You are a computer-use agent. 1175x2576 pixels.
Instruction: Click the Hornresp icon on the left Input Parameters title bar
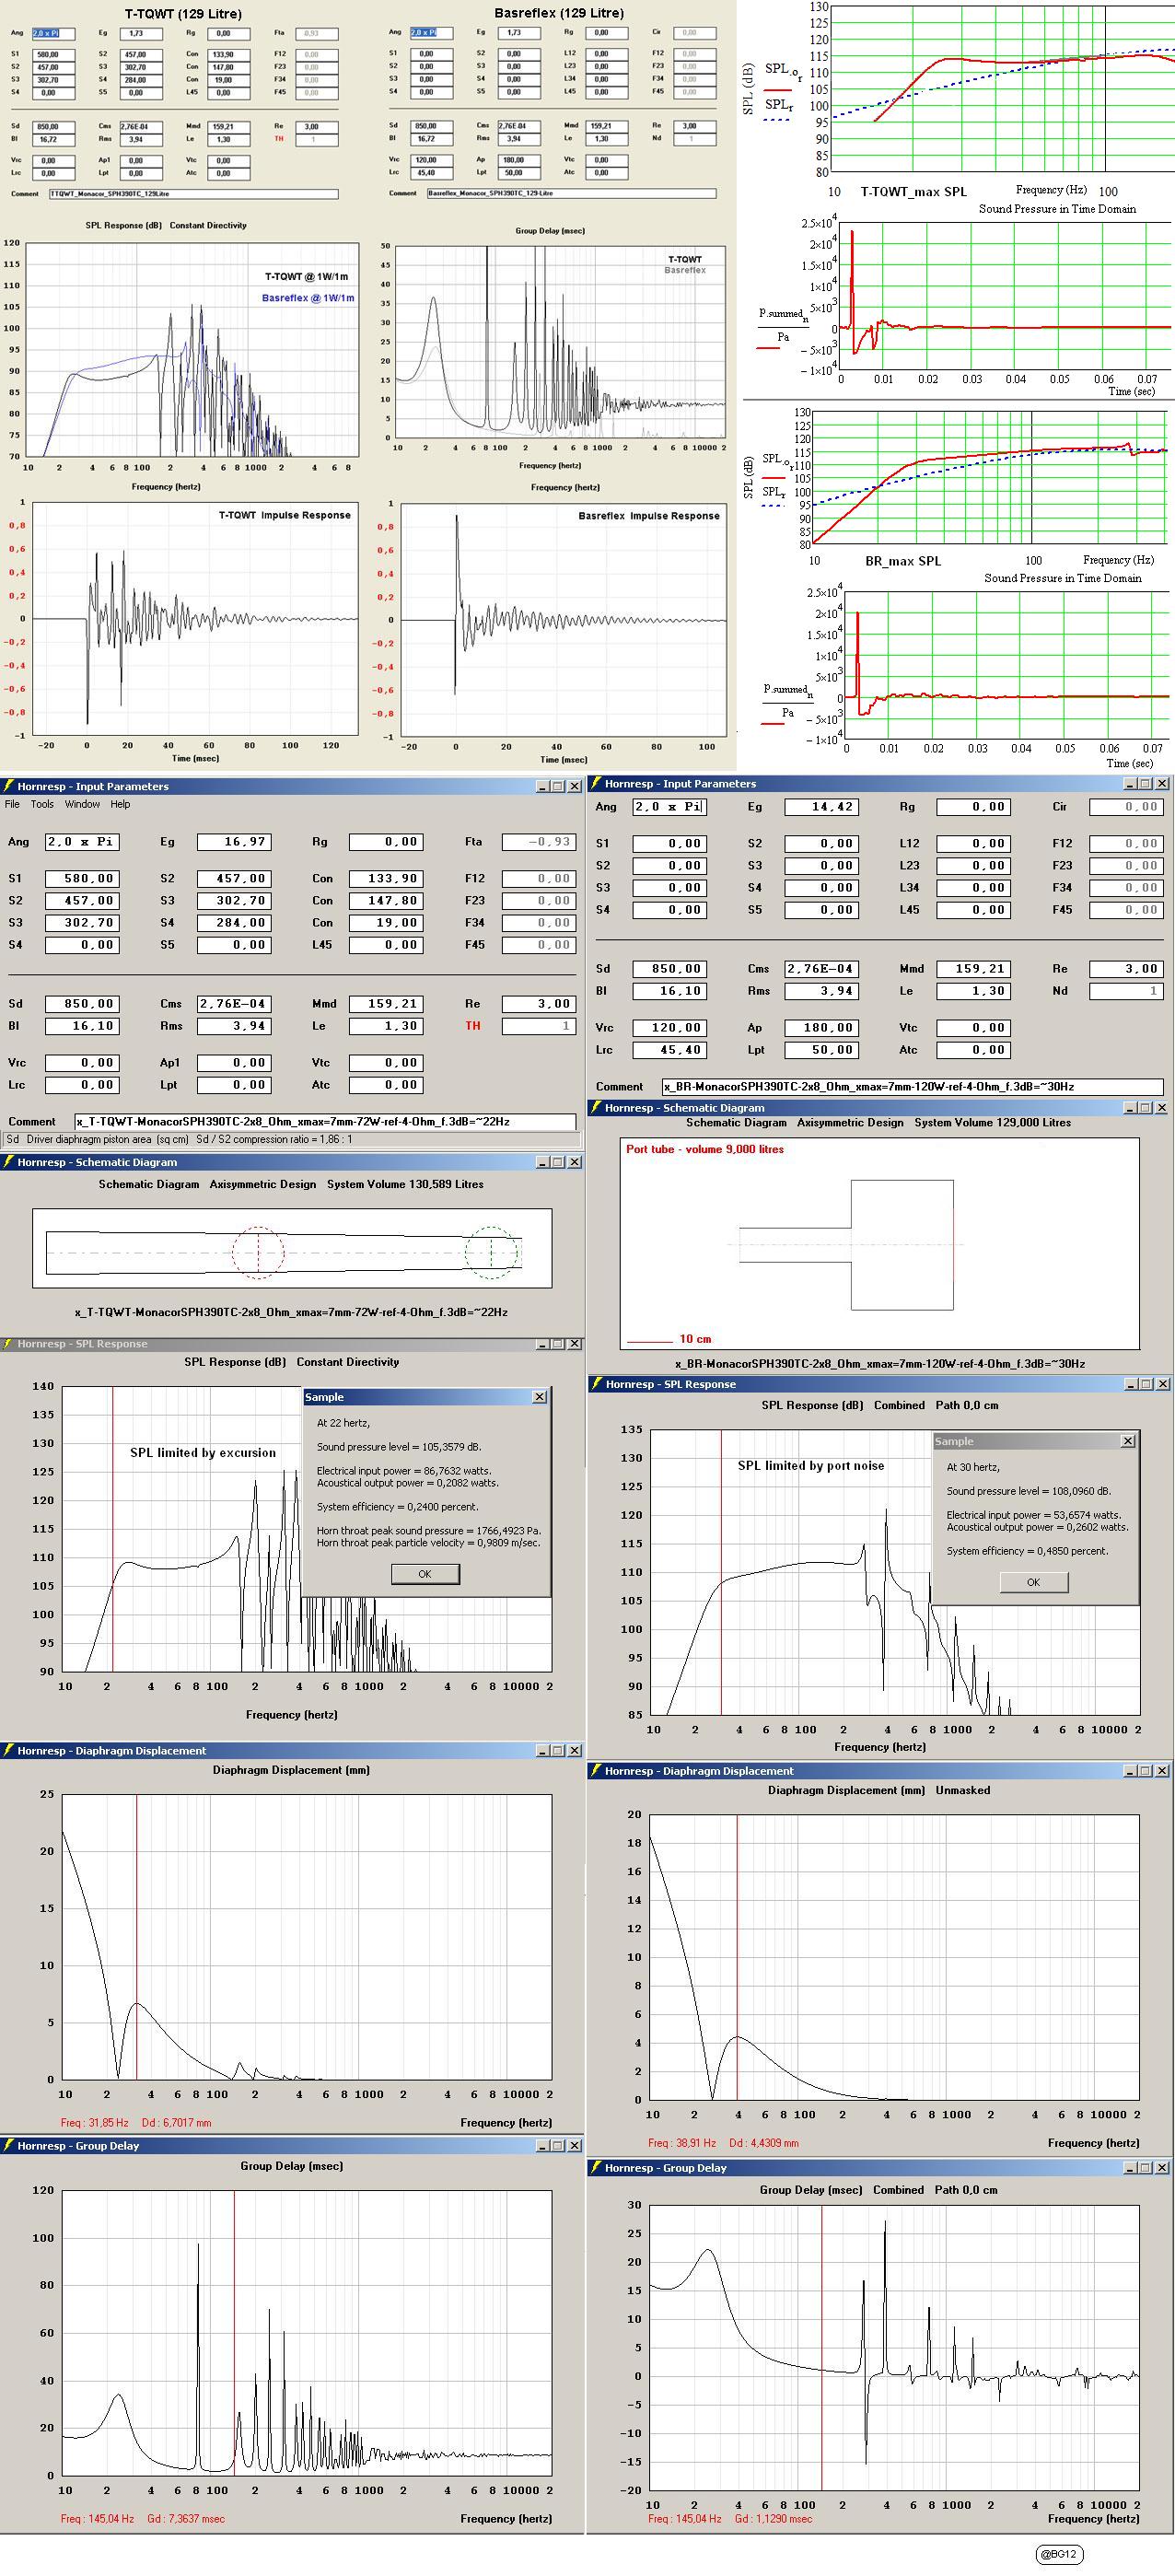[8, 786]
